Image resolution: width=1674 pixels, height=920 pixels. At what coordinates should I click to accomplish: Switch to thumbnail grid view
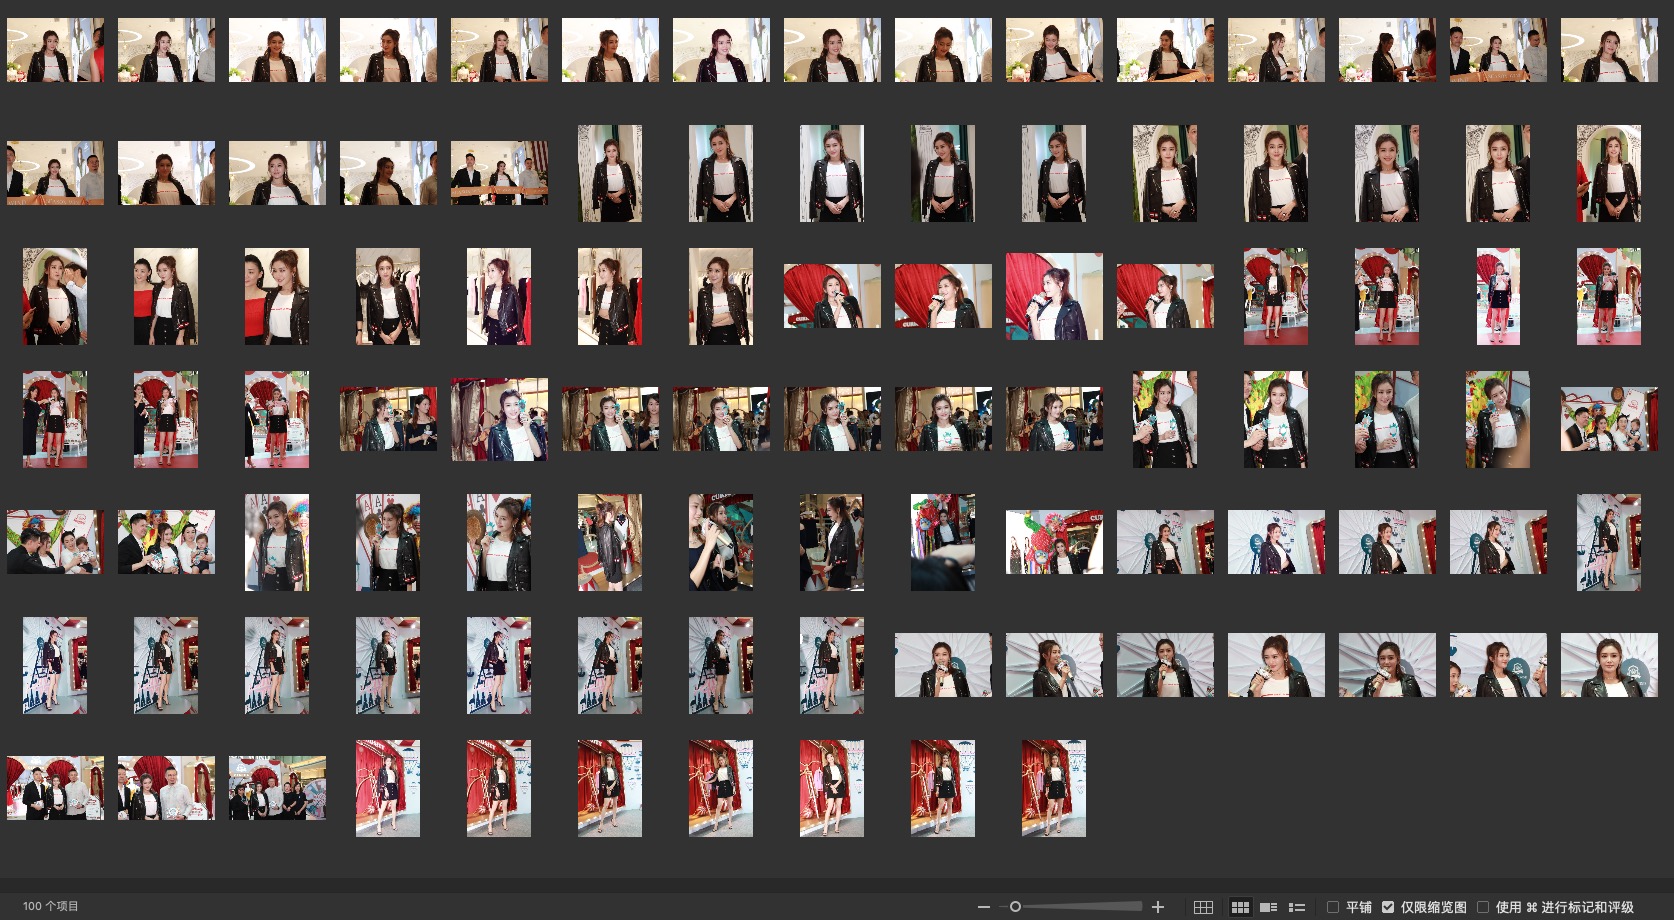point(1240,907)
